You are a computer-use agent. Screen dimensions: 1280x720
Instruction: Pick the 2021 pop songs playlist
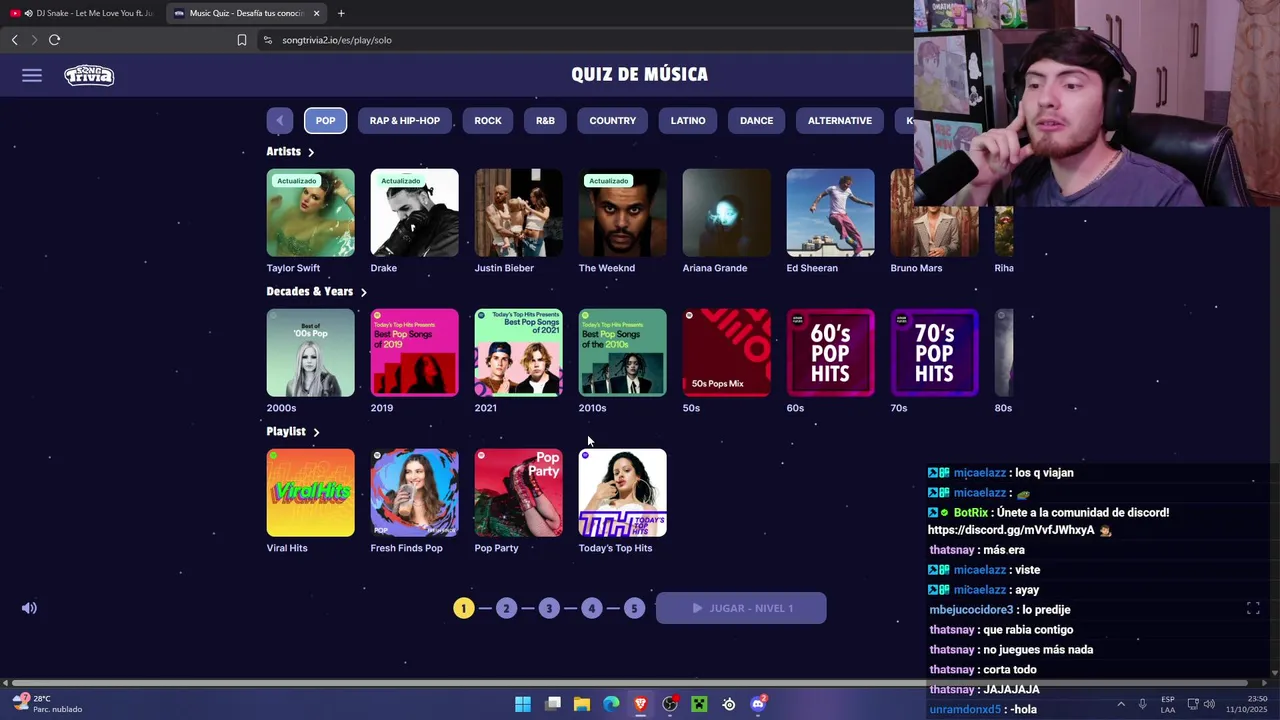pyautogui.click(x=519, y=353)
